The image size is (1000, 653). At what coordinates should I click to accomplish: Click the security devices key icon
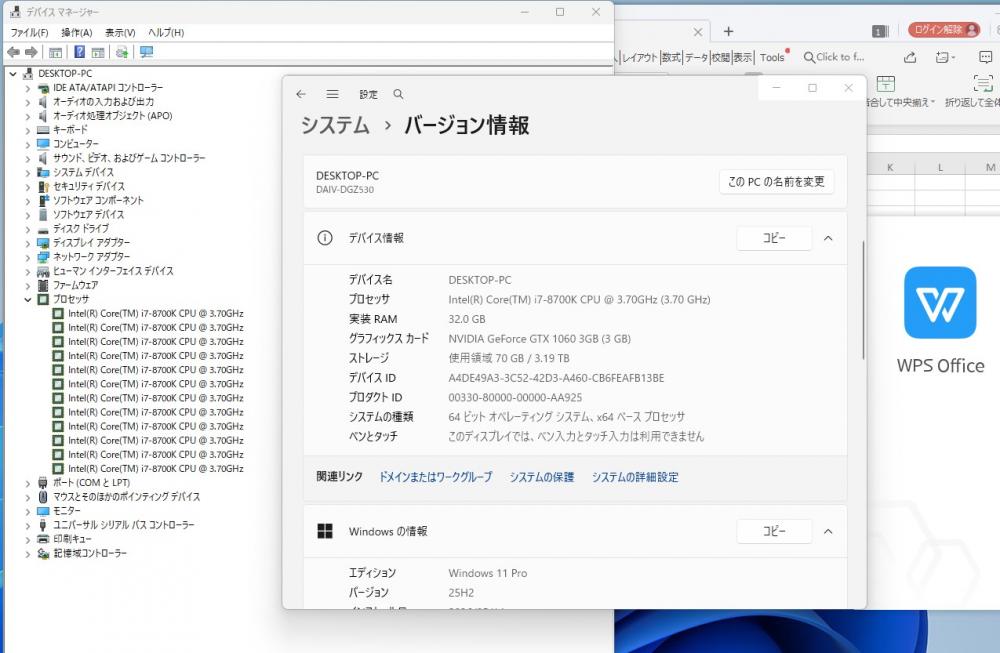[x=43, y=186]
